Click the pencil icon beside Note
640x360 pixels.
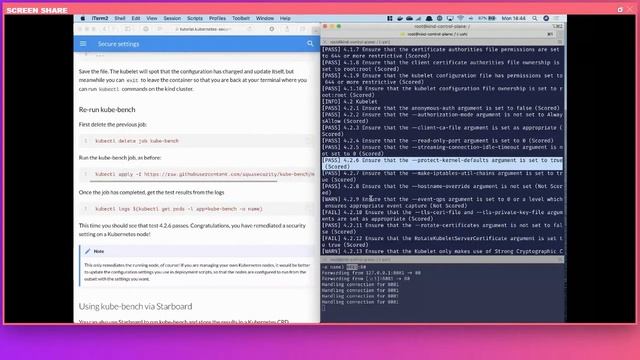[x=87, y=251]
